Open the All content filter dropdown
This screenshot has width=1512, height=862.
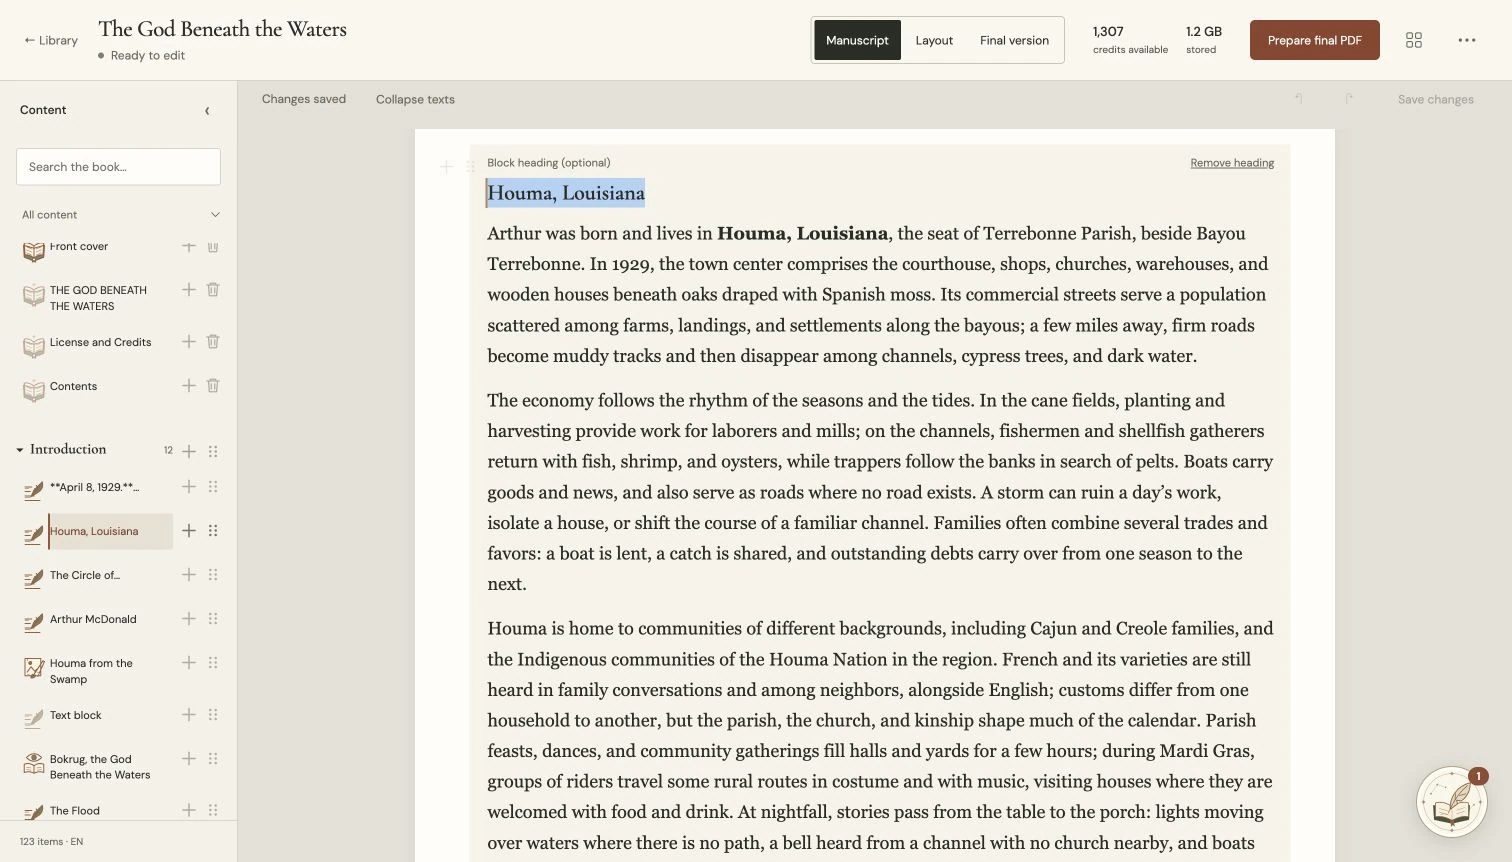coord(119,215)
